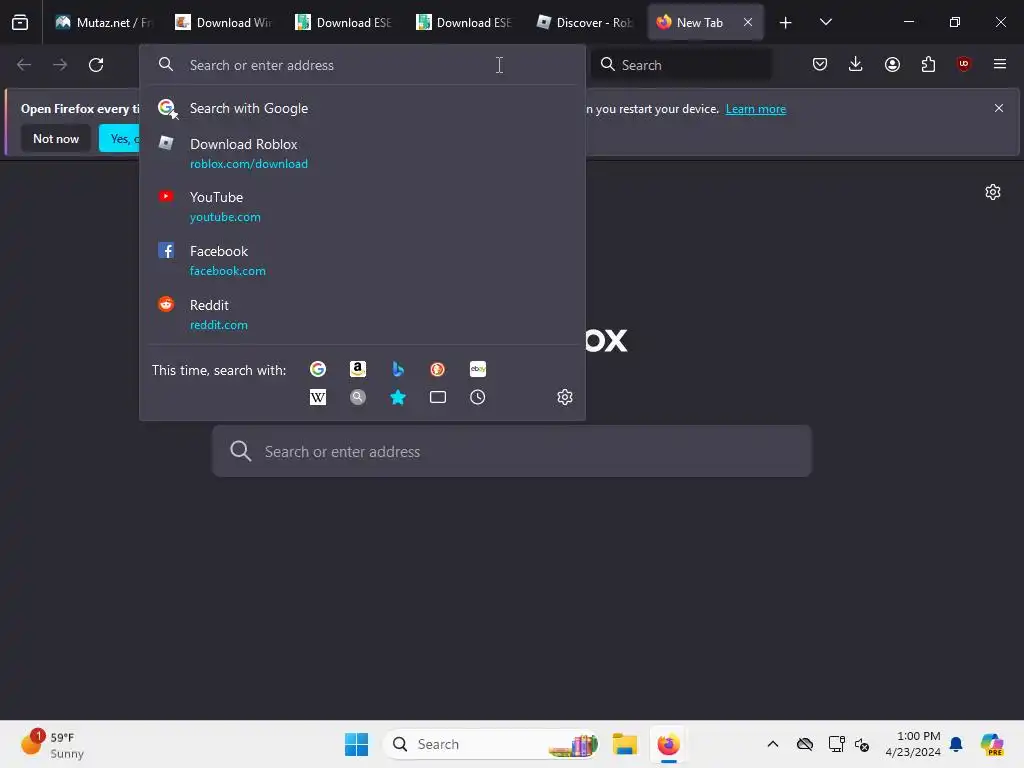The height and width of the screenshot is (768, 1024).
Task: Focus the address bar field
Action: pos(362,65)
